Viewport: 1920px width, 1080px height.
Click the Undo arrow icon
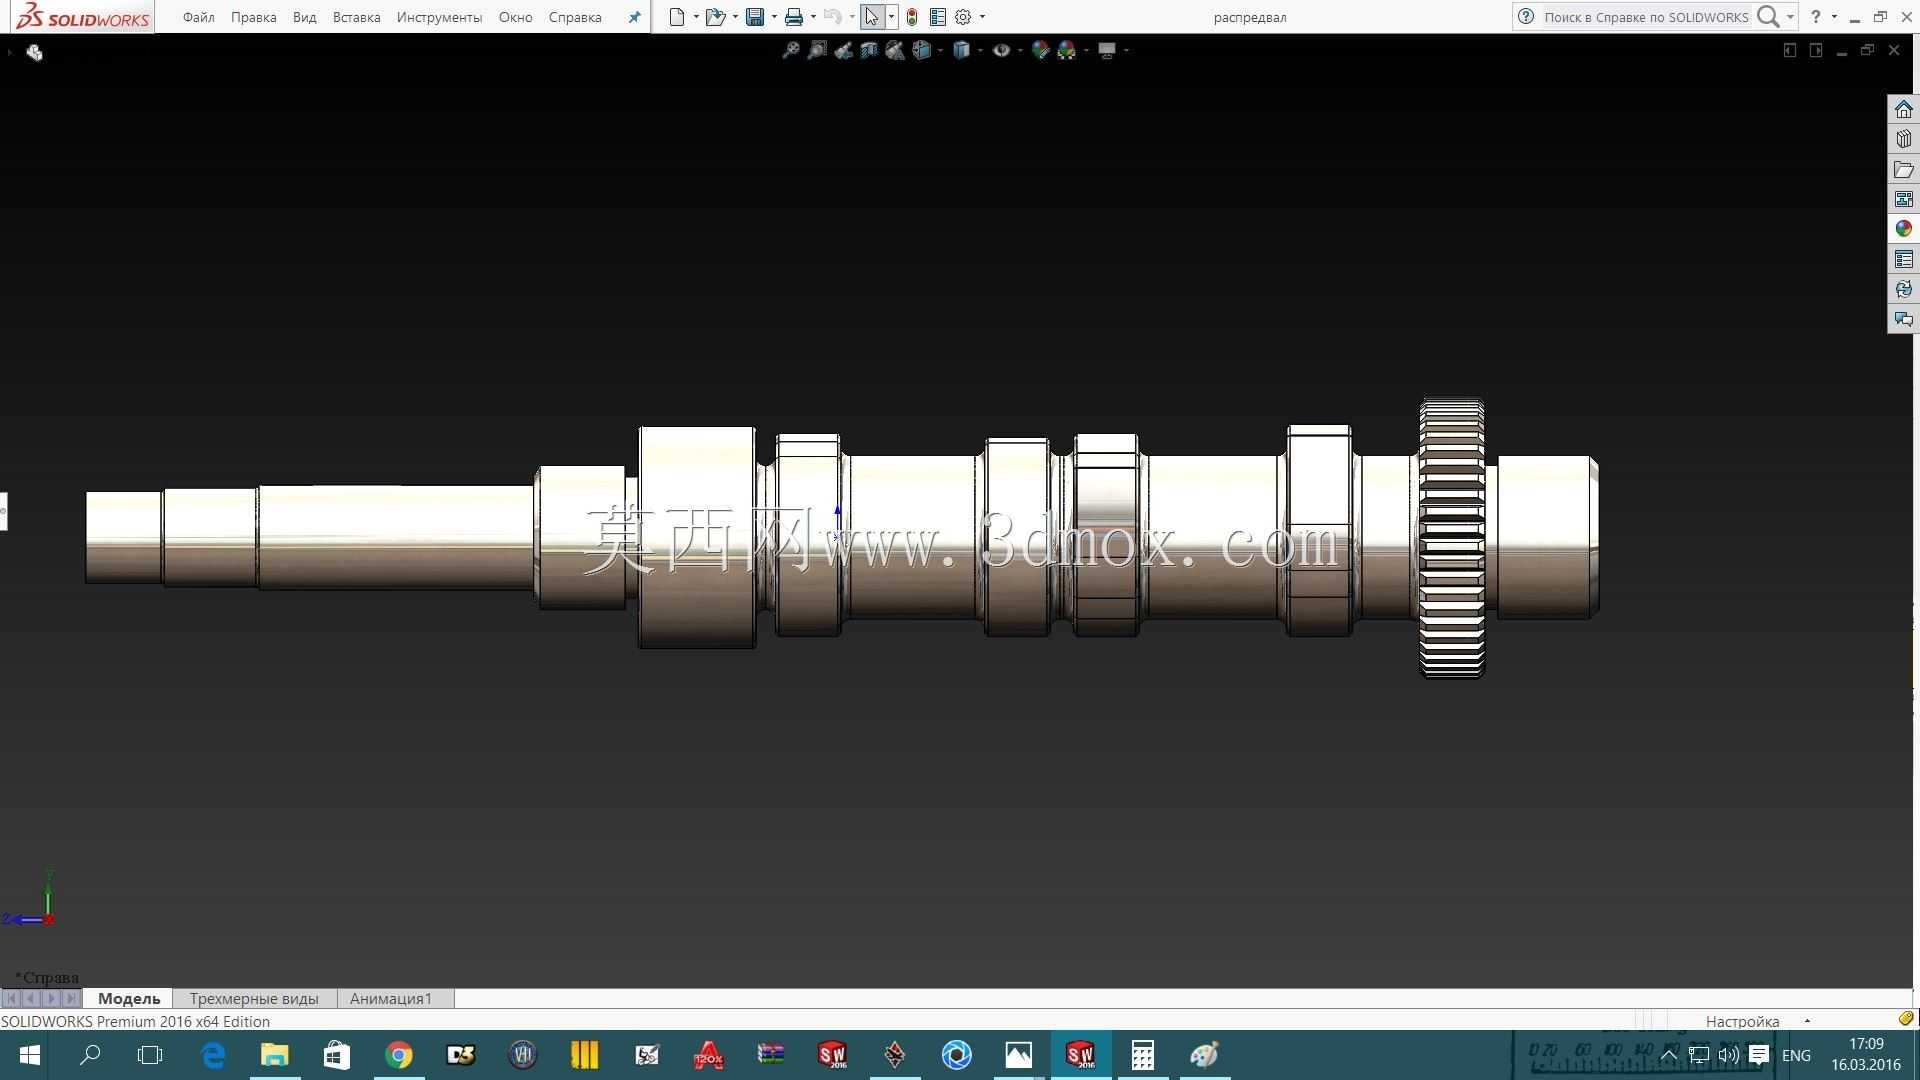[x=832, y=17]
